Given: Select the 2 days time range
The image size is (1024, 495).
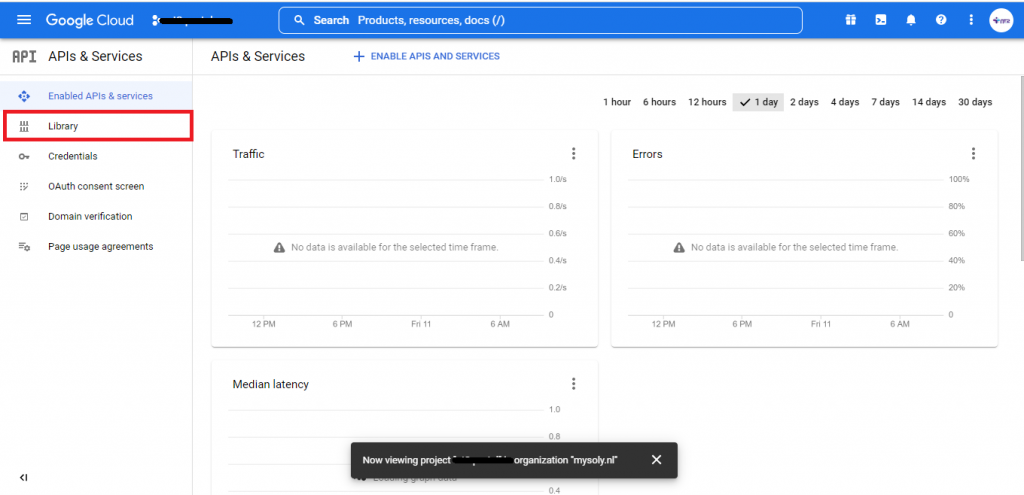Looking at the screenshot, I should point(804,102).
